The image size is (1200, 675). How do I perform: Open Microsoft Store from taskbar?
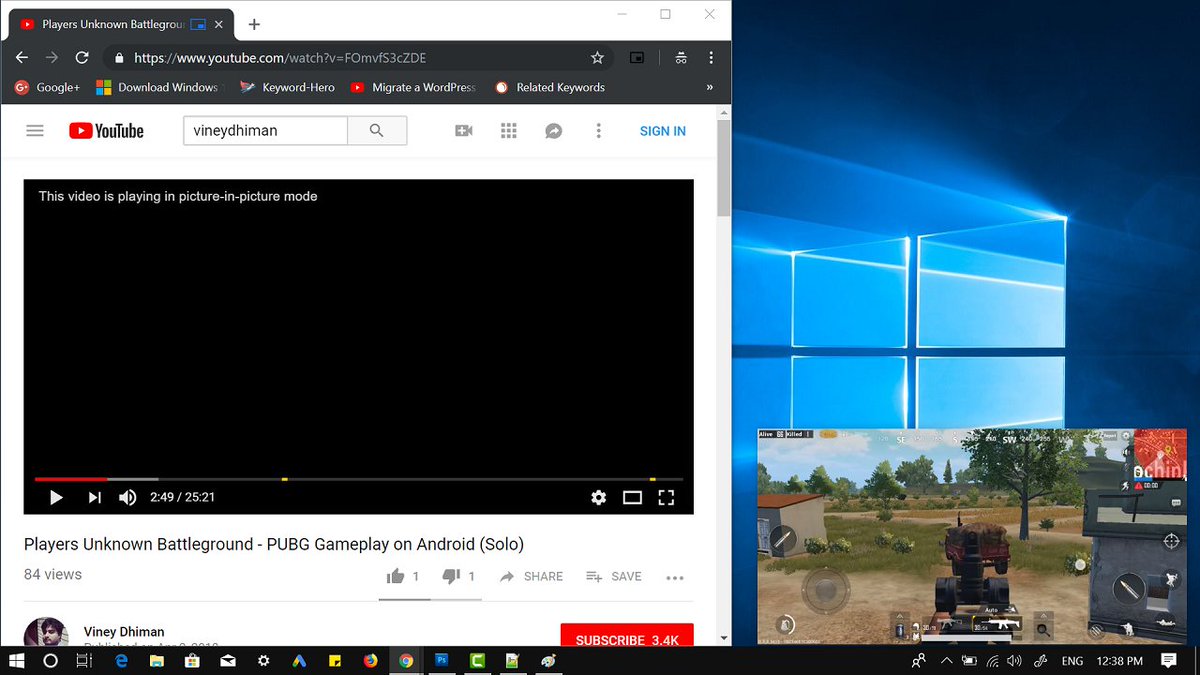tap(193, 661)
